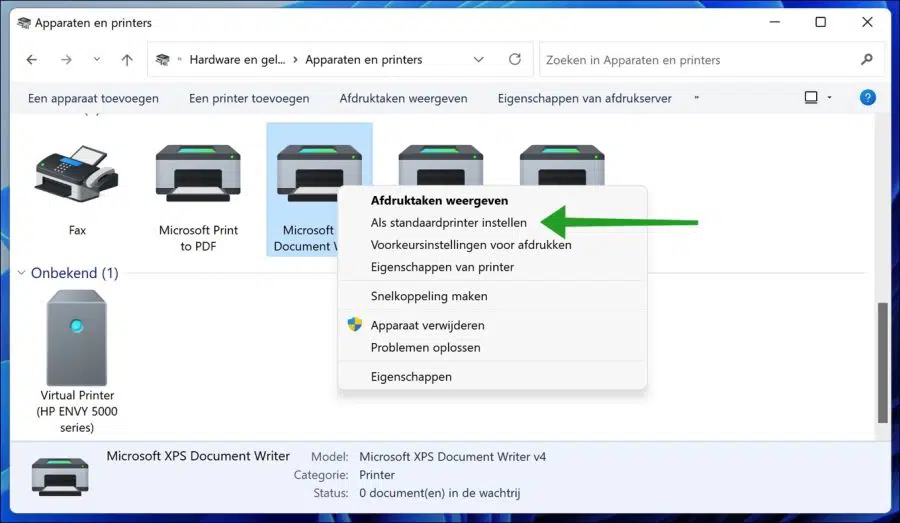Choose Snelkoppeling maken
The image size is (900, 523).
tap(492, 296)
